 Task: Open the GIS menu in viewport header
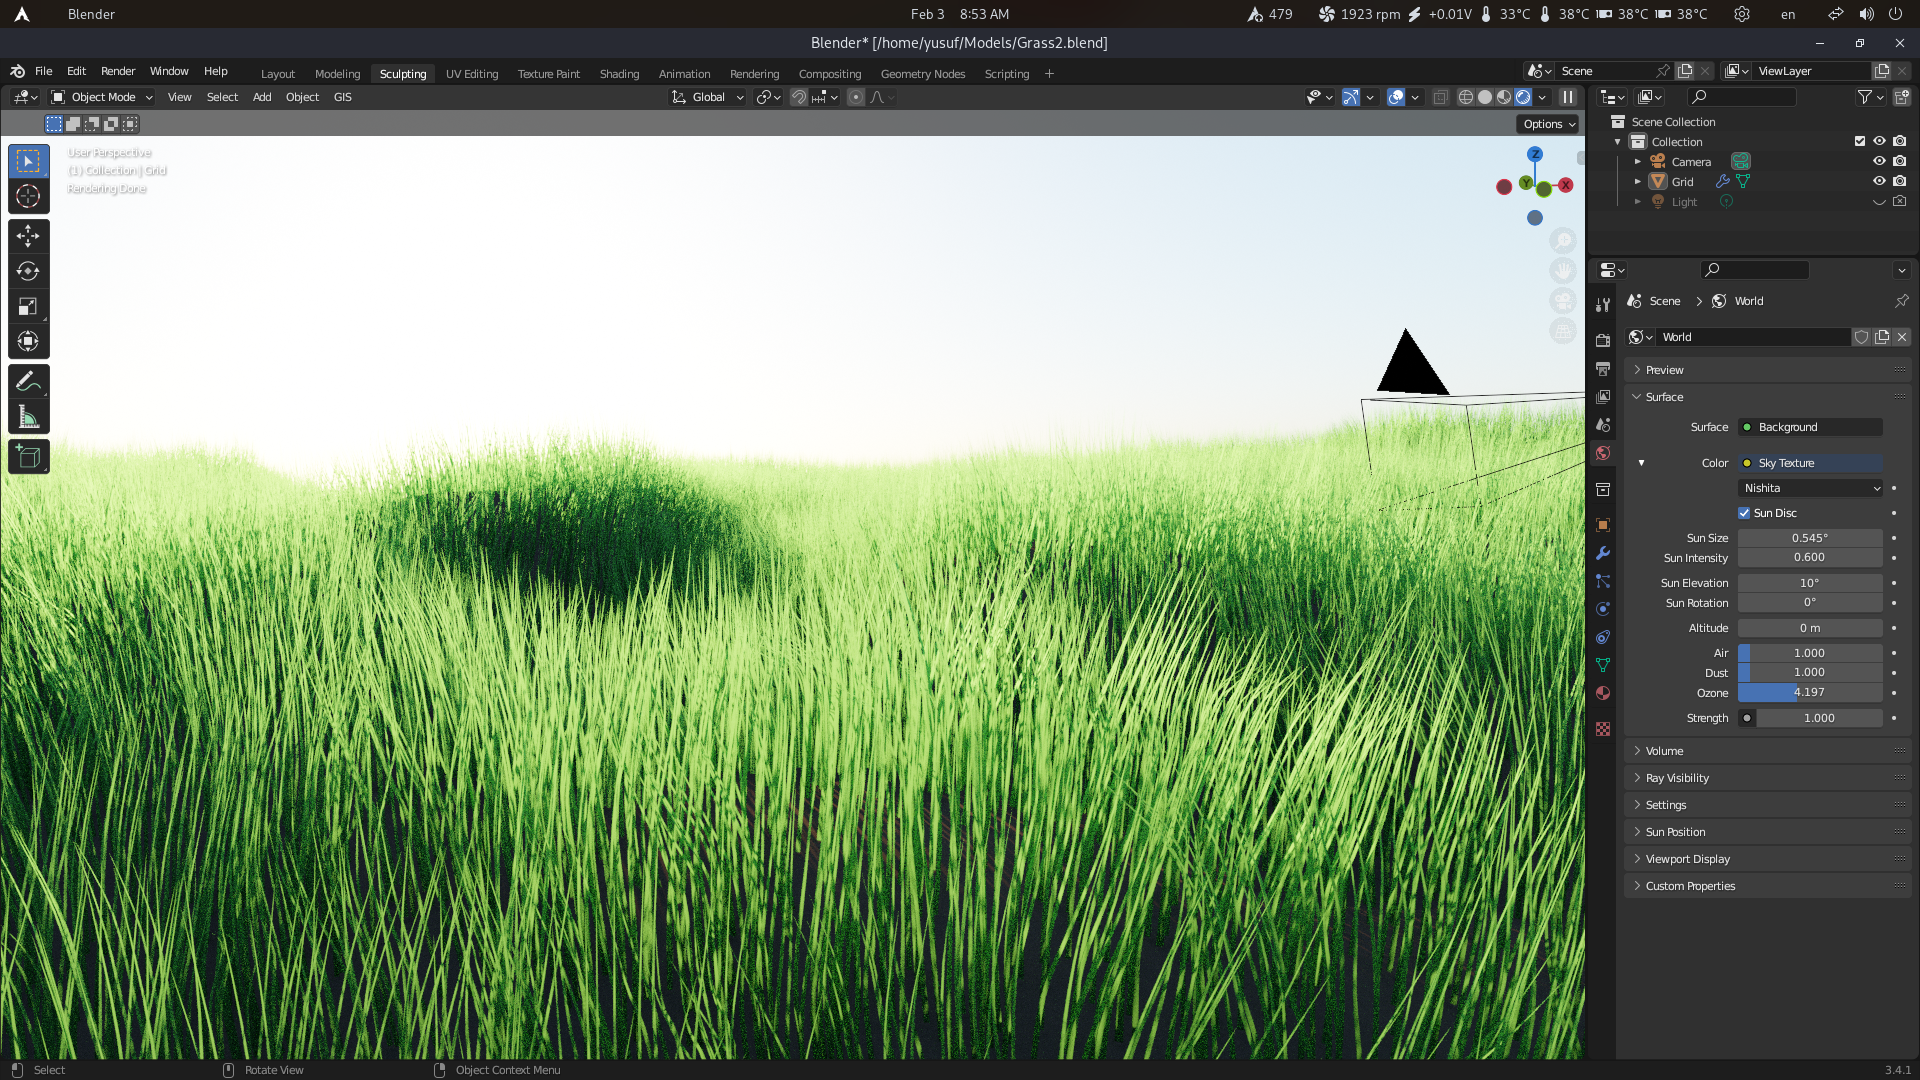[x=343, y=97]
